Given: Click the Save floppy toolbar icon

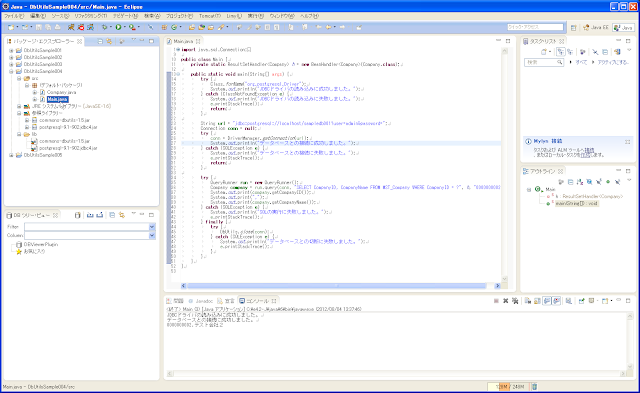Looking at the screenshot, I should 38,27.
